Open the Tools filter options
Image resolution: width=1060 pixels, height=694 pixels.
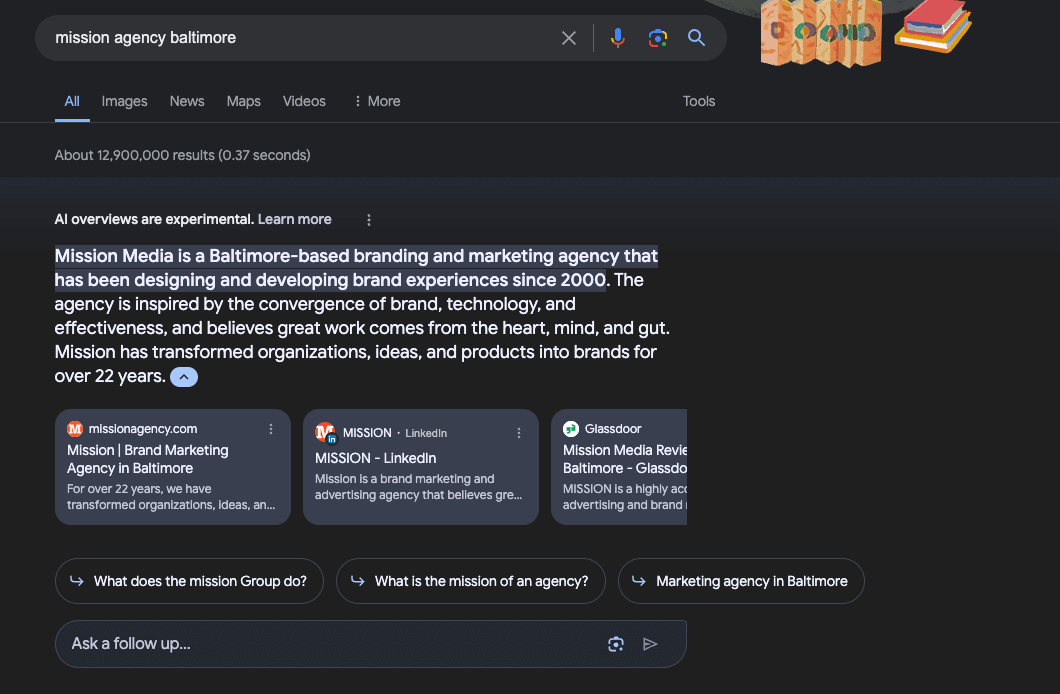698,101
